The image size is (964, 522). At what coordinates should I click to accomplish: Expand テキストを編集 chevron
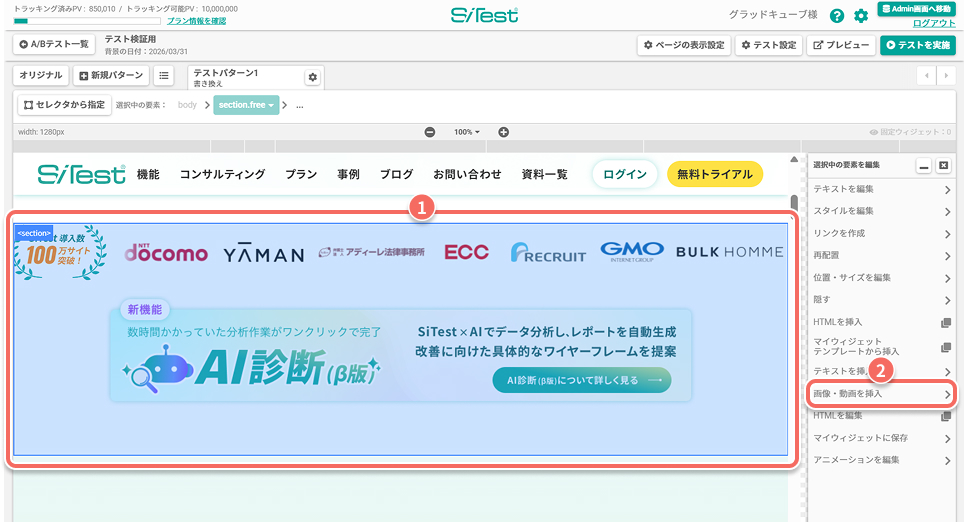tap(947, 190)
